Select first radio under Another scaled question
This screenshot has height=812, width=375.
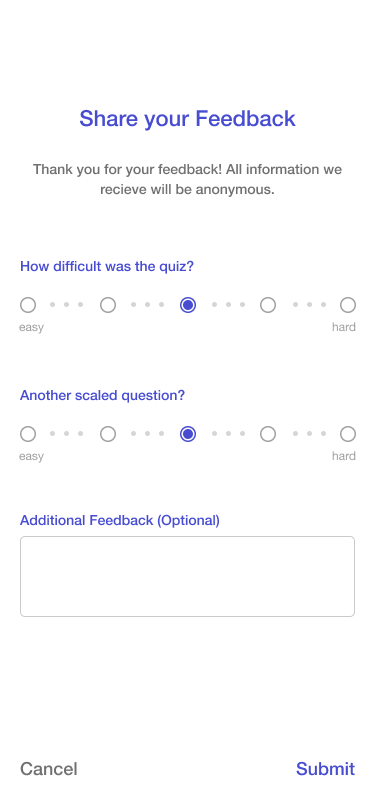click(x=28, y=434)
